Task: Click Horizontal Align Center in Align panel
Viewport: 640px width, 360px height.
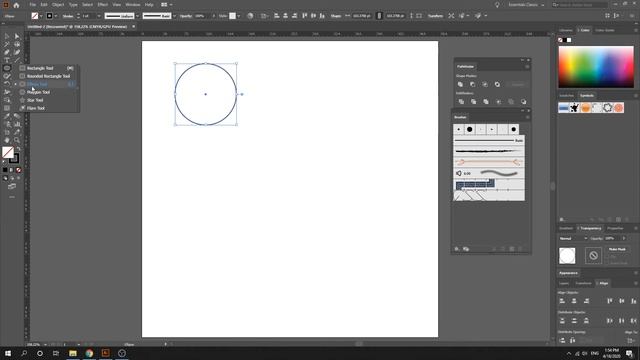Action: click(x=574, y=301)
